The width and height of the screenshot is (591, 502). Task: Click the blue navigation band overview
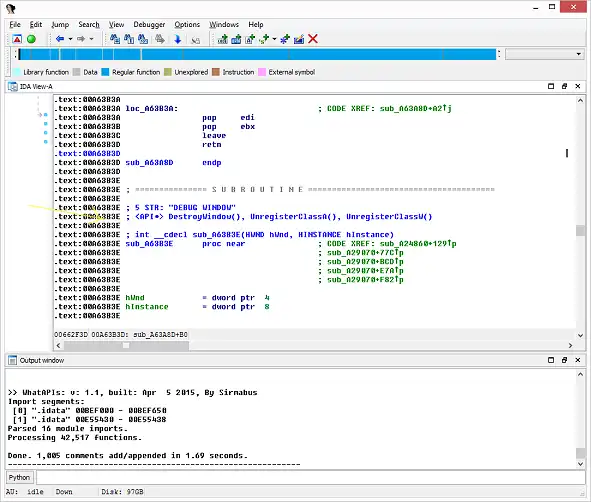(257, 54)
